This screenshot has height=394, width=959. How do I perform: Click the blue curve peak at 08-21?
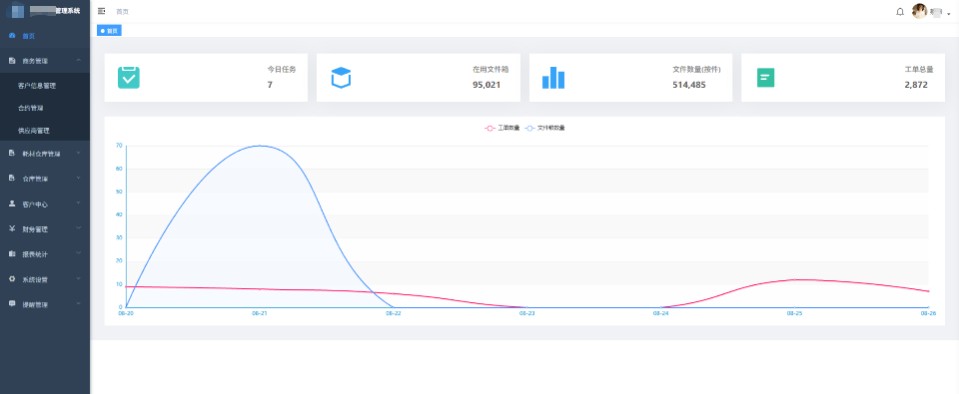[x=260, y=146]
